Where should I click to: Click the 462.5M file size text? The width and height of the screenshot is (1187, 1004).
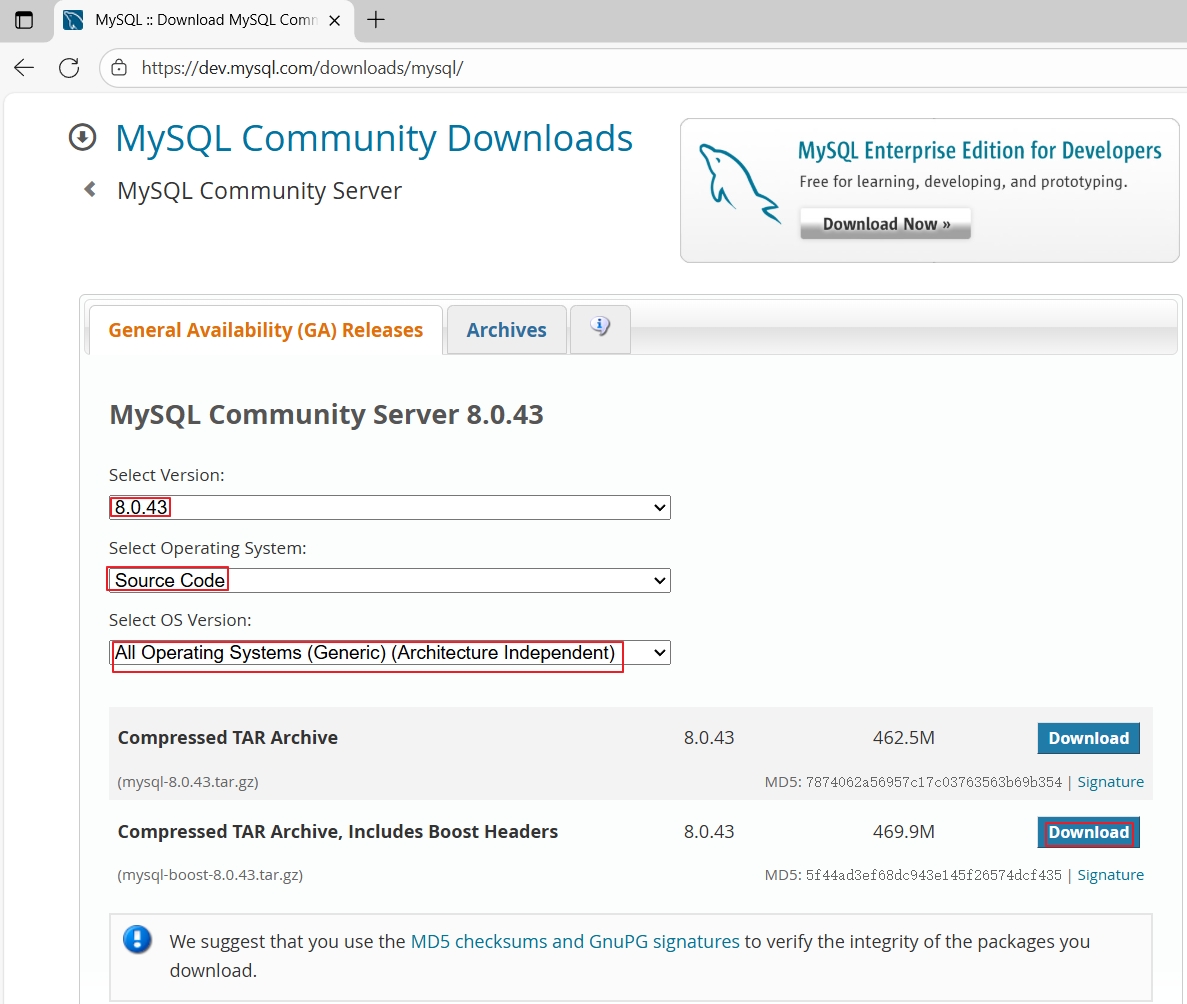pyautogui.click(x=903, y=738)
